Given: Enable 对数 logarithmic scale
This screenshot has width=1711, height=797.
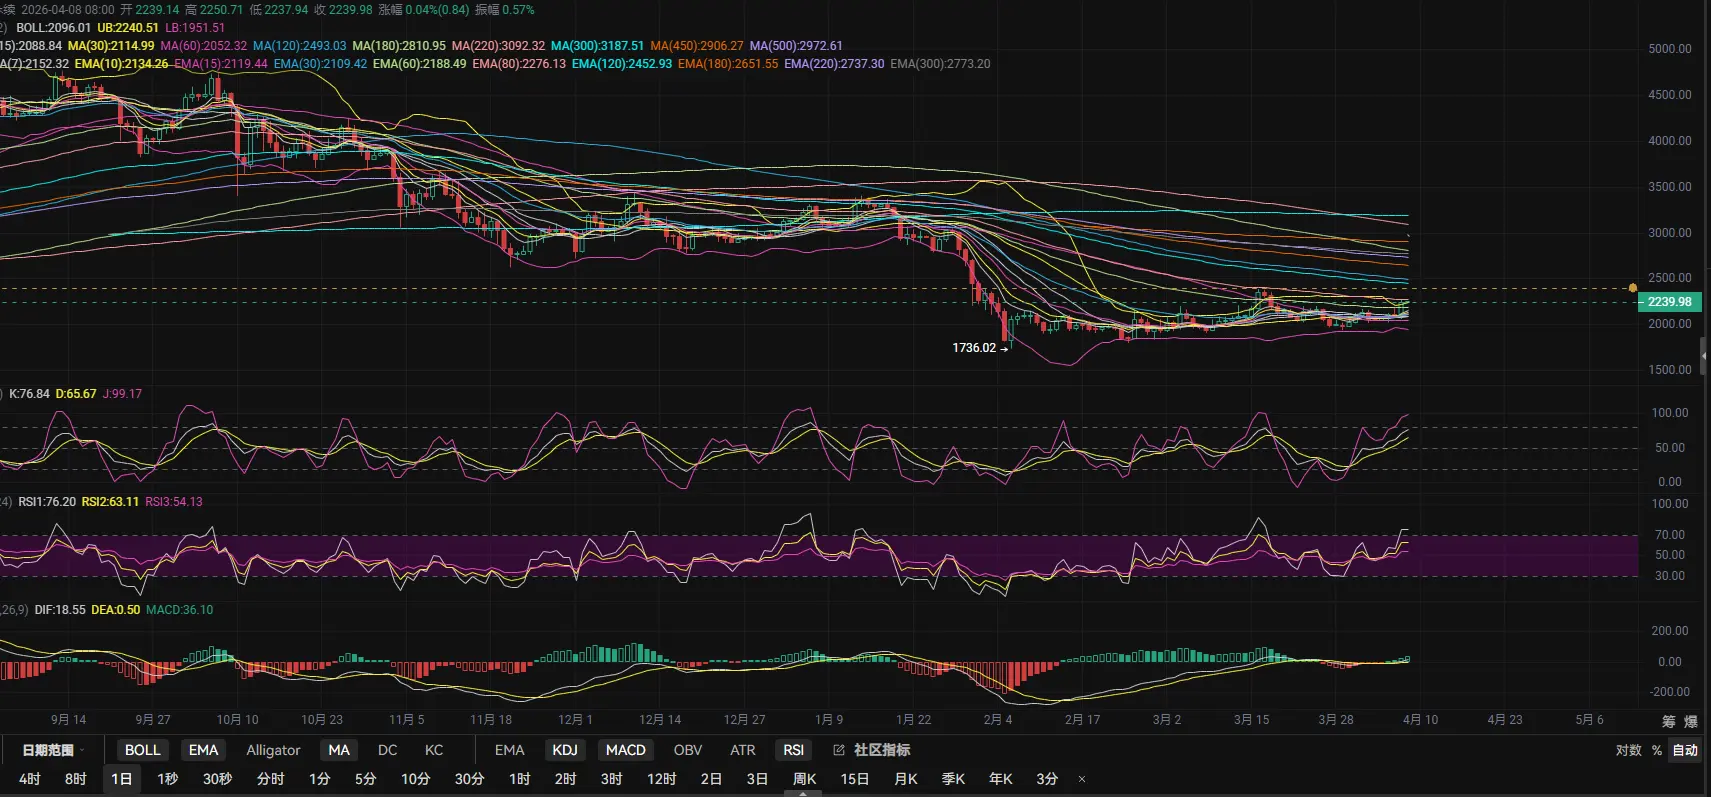Looking at the screenshot, I should click(1628, 750).
